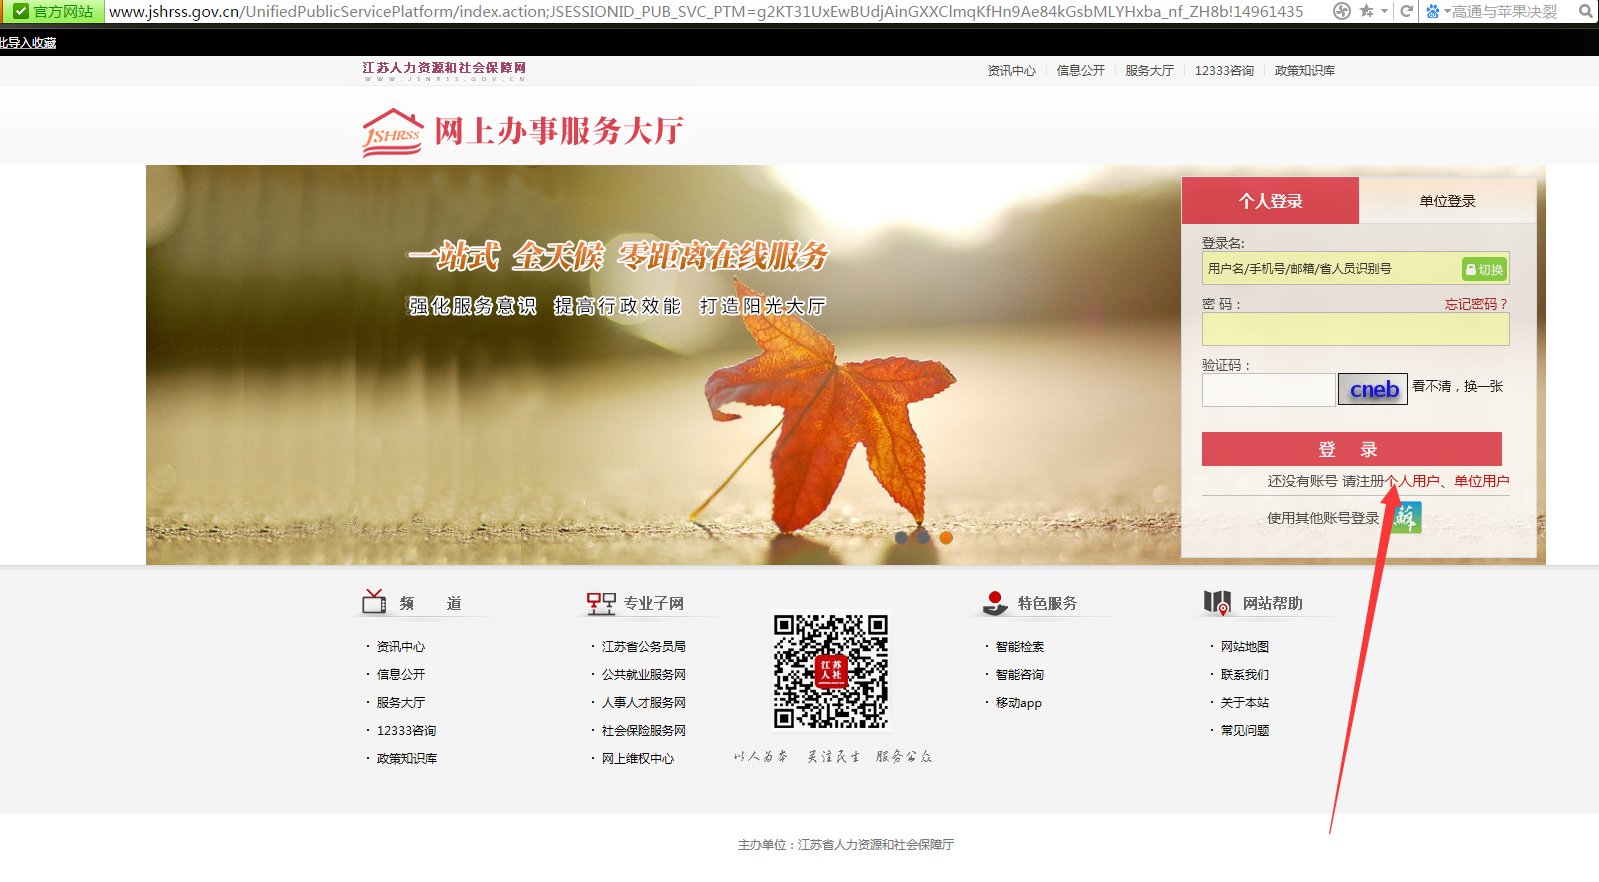Click the green 切换 lock button
The height and width of the screenshot is (882, 1599).
(1484, 269)
